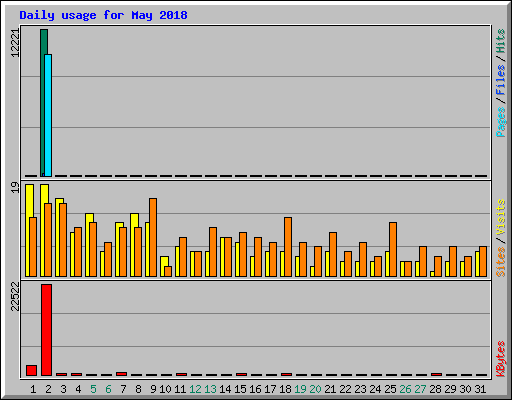Click the orange Sites bar for day 21
The width and height of the screenshot is (512, 400).
click(x=333, y=254)
